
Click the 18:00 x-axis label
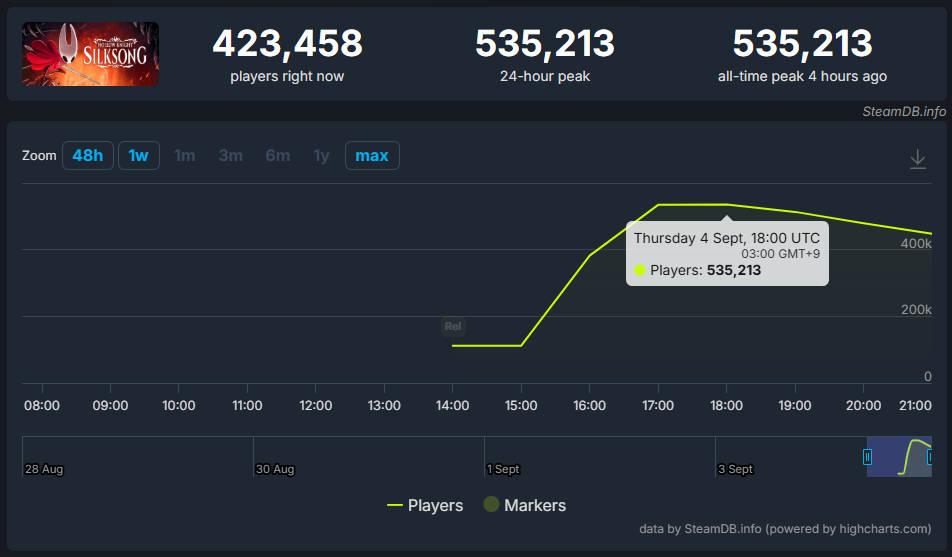726,405
